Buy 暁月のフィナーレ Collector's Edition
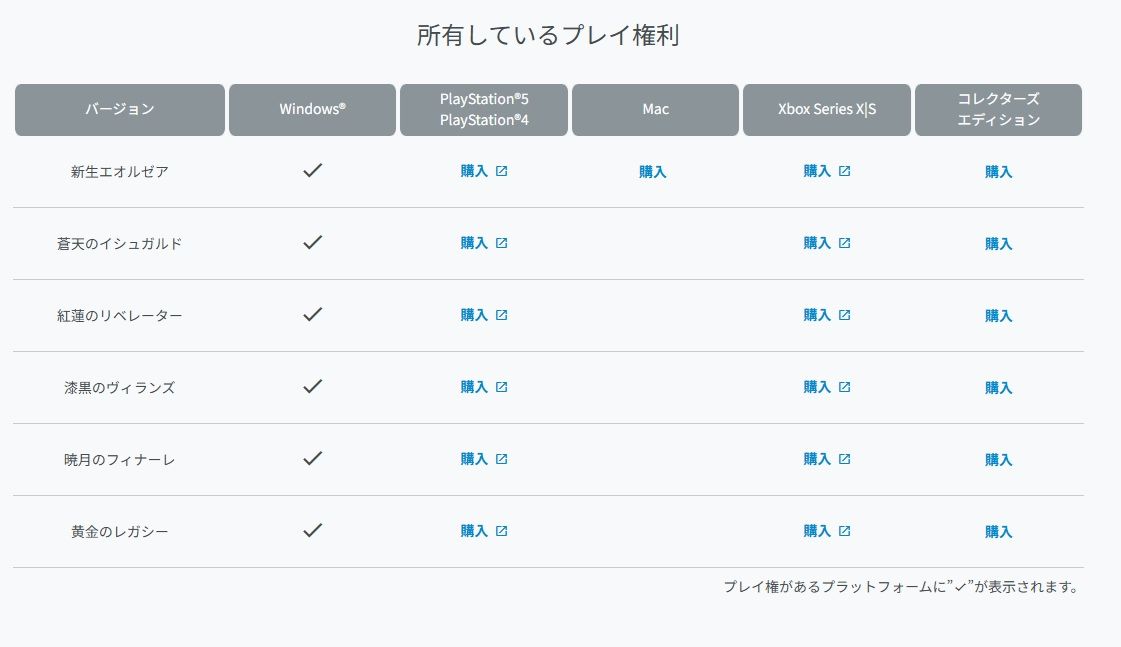 [x=999, y=460]
